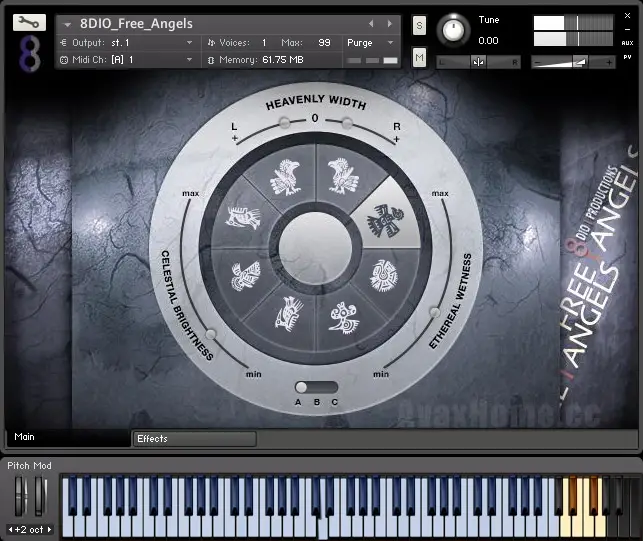Increase volume with the plus end
The height and width of the screenshot is (541, 643).
[x=609, y=62]
